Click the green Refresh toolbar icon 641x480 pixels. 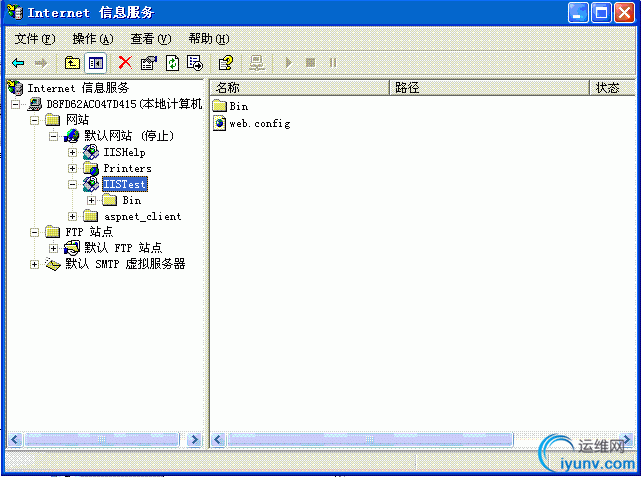(x=172, y=63)
